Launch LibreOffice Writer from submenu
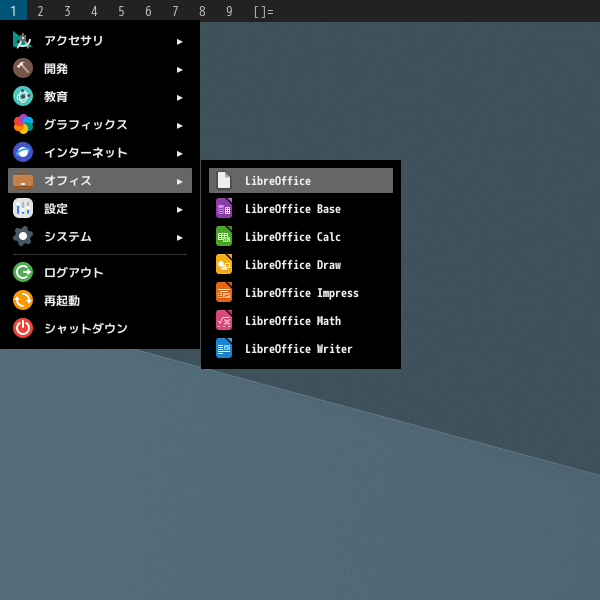 pos(301,348)
